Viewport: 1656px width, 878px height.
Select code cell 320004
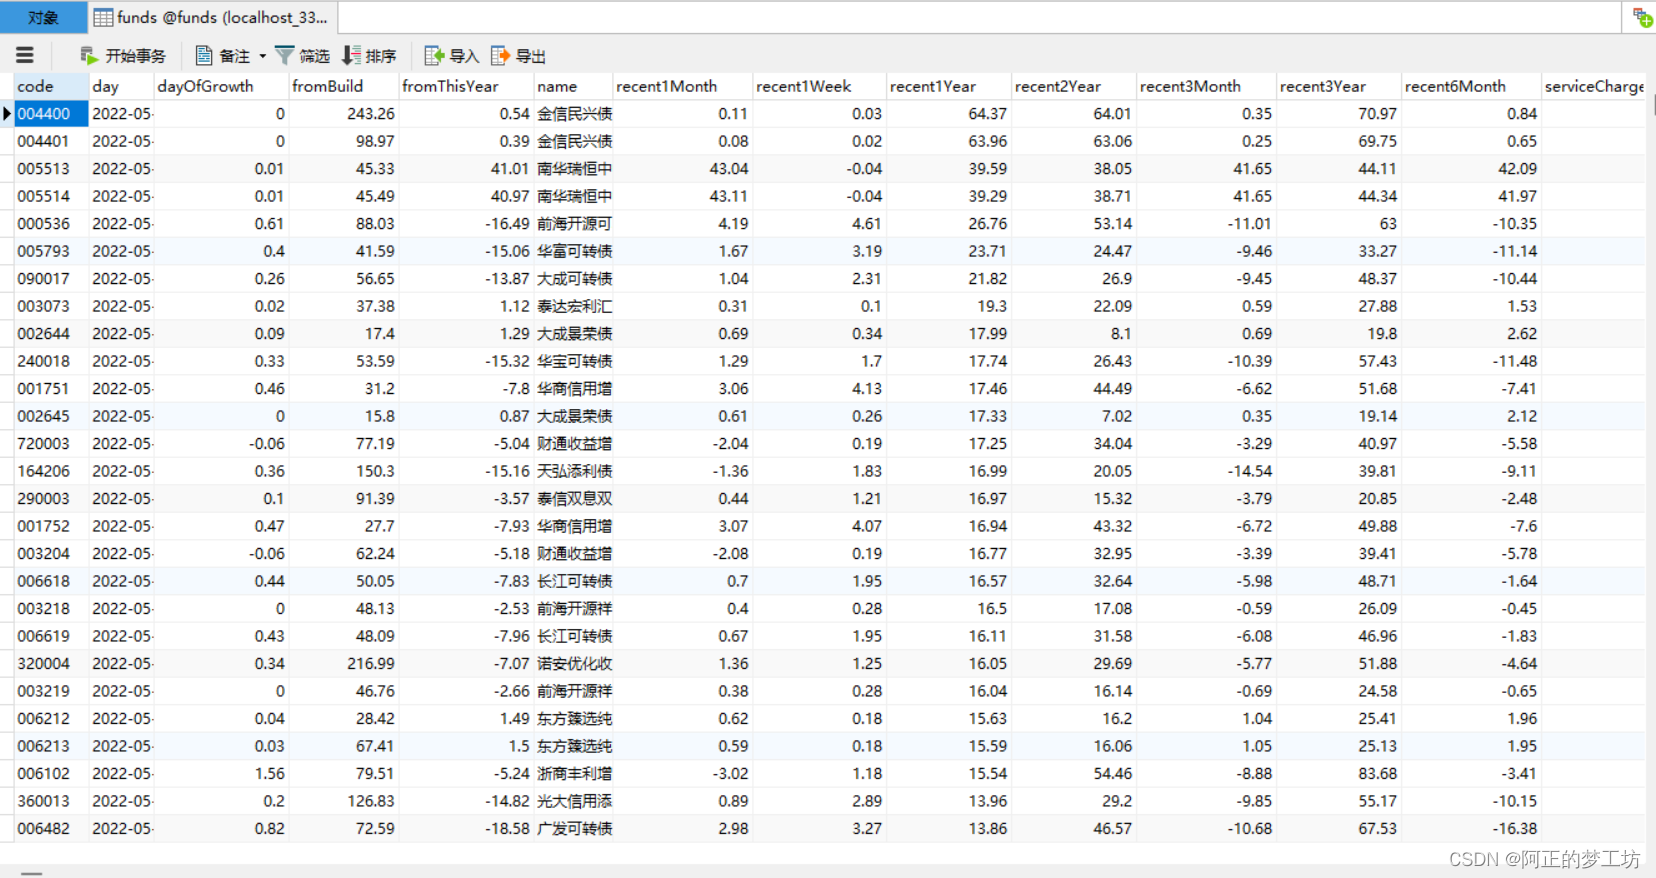coord(51,664)
